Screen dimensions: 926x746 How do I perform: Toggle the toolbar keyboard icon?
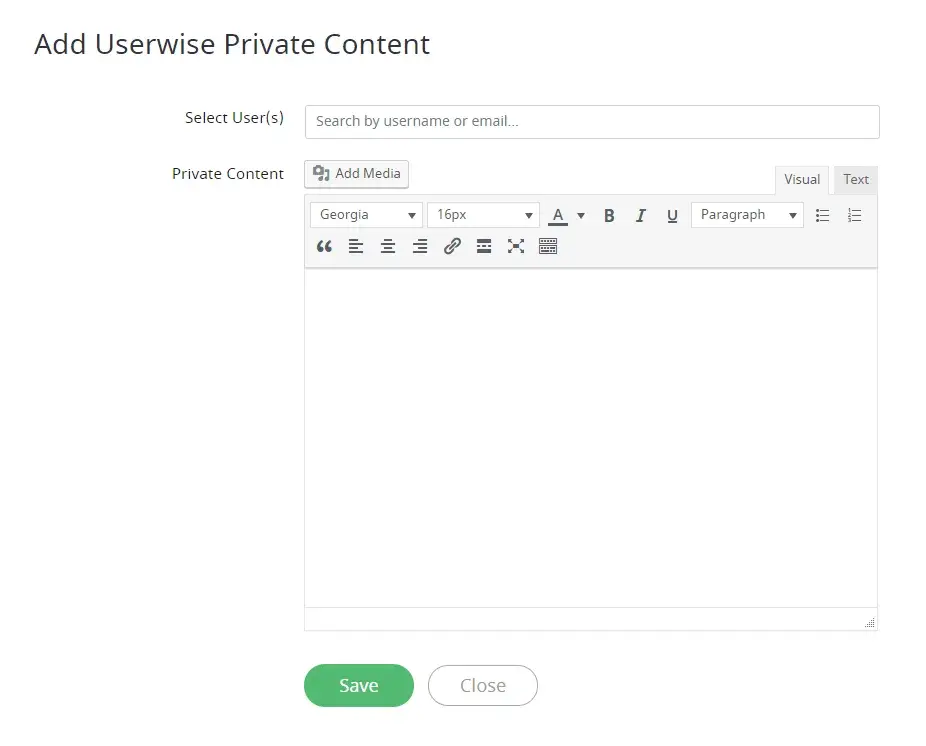coord(548,246)
